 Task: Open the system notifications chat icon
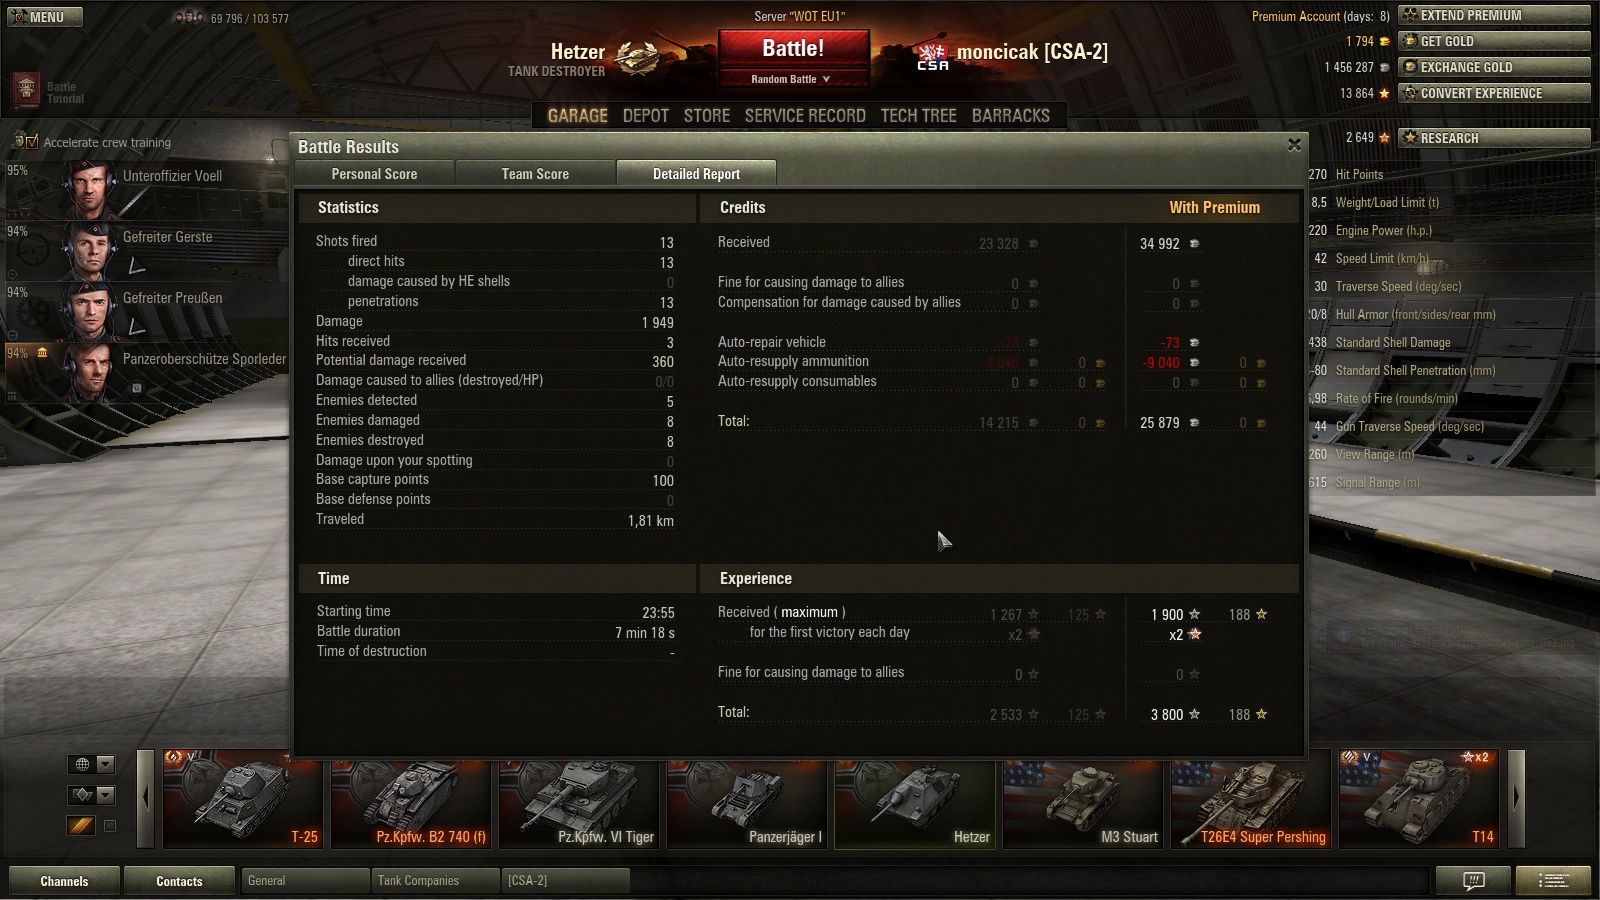coord(1473,881)
